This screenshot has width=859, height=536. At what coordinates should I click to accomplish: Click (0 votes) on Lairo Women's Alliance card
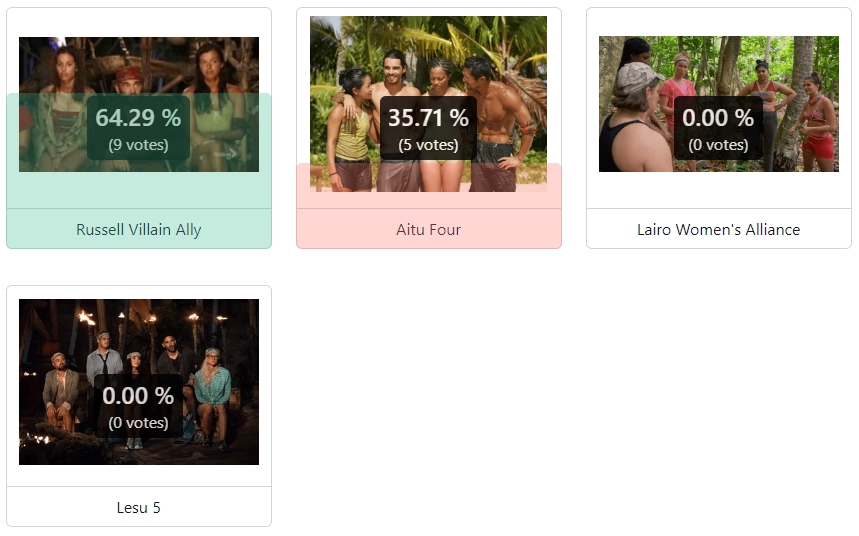(718, 145)
